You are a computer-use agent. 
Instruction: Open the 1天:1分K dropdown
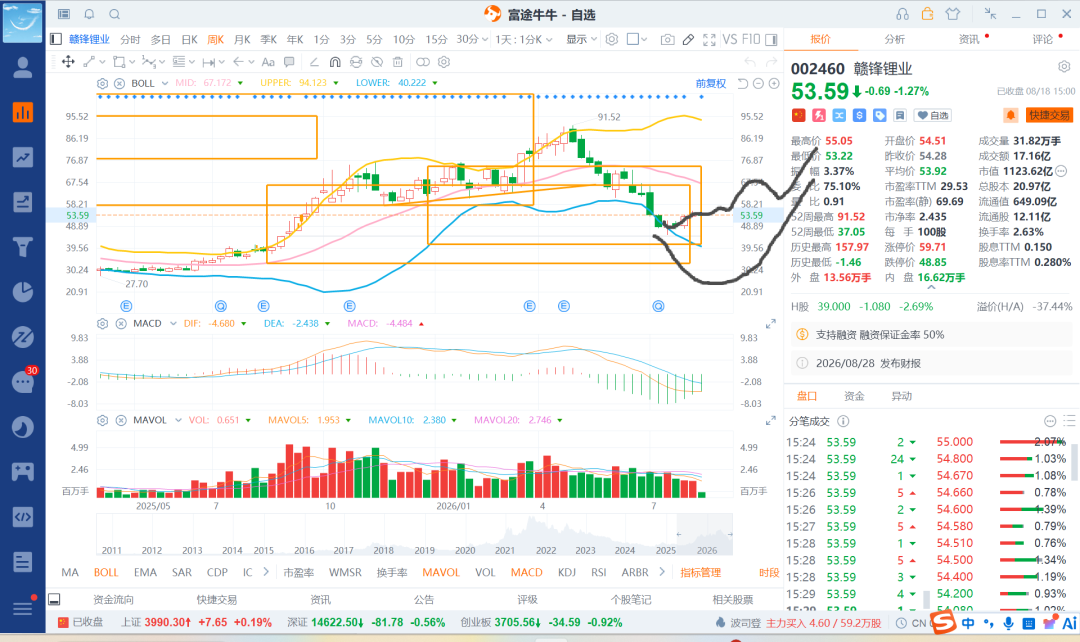pyautogui.click(x=523, y=39)
